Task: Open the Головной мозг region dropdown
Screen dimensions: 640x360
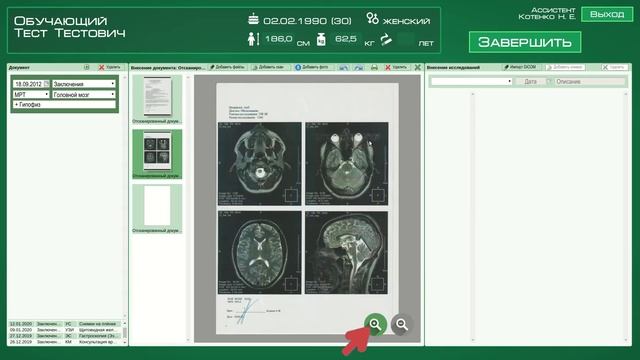Action: point(84,94)
